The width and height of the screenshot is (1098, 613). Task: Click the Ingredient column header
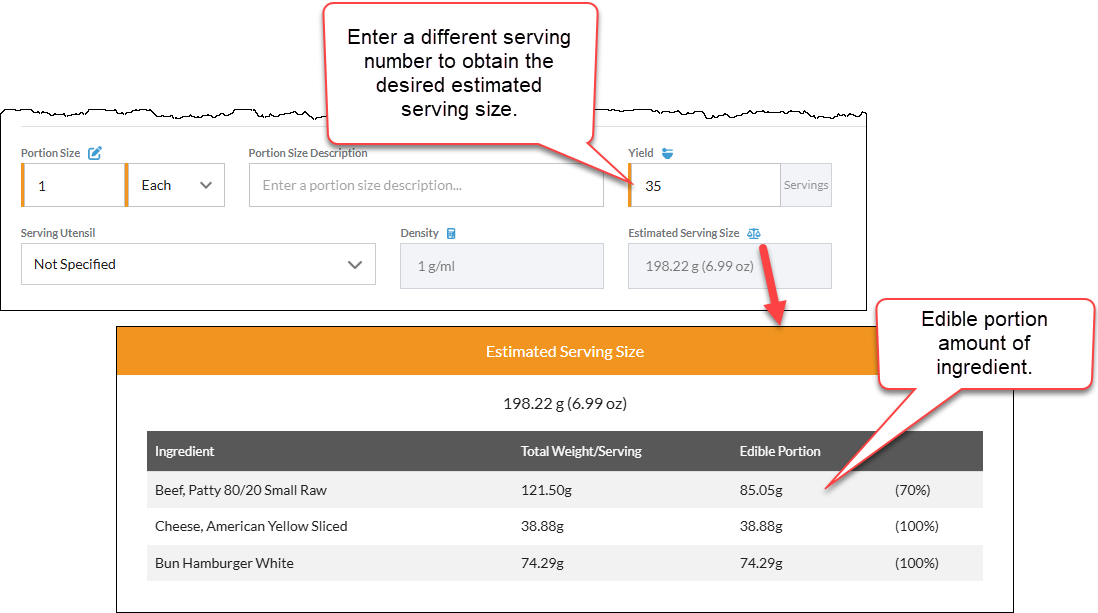184,451
